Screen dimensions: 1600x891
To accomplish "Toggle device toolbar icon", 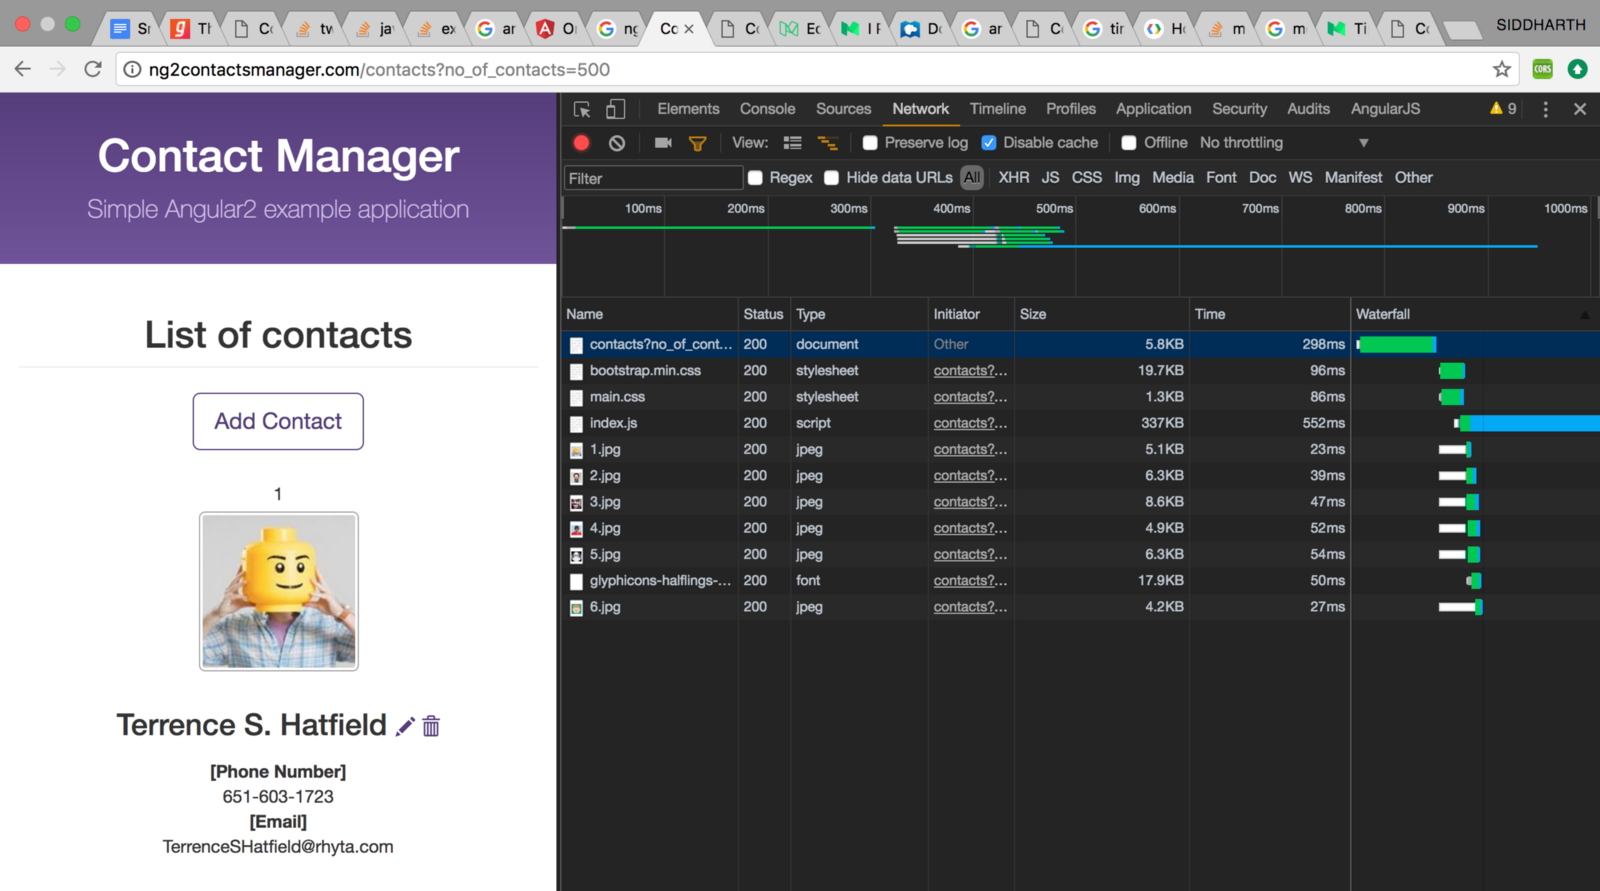I will [616, 109].
